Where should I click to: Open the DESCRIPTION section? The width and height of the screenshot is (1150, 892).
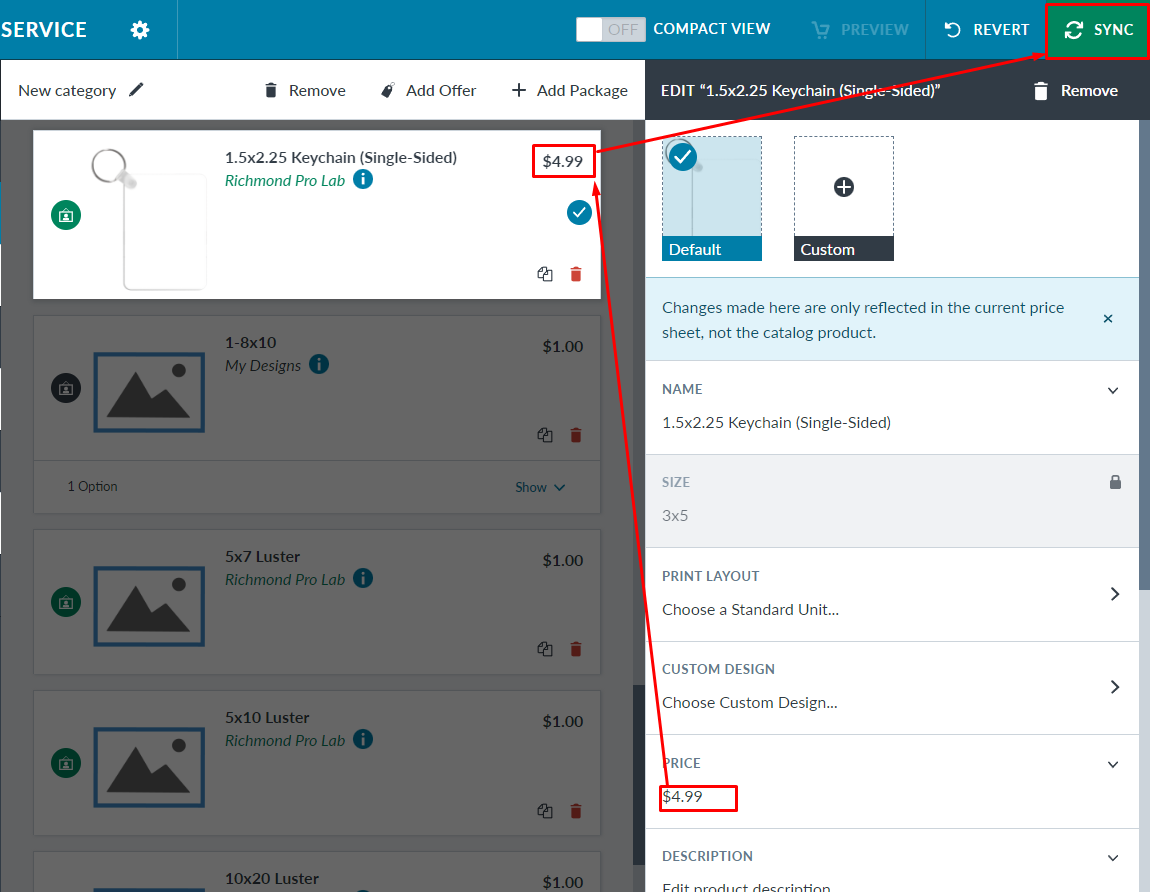point(1112,857)
